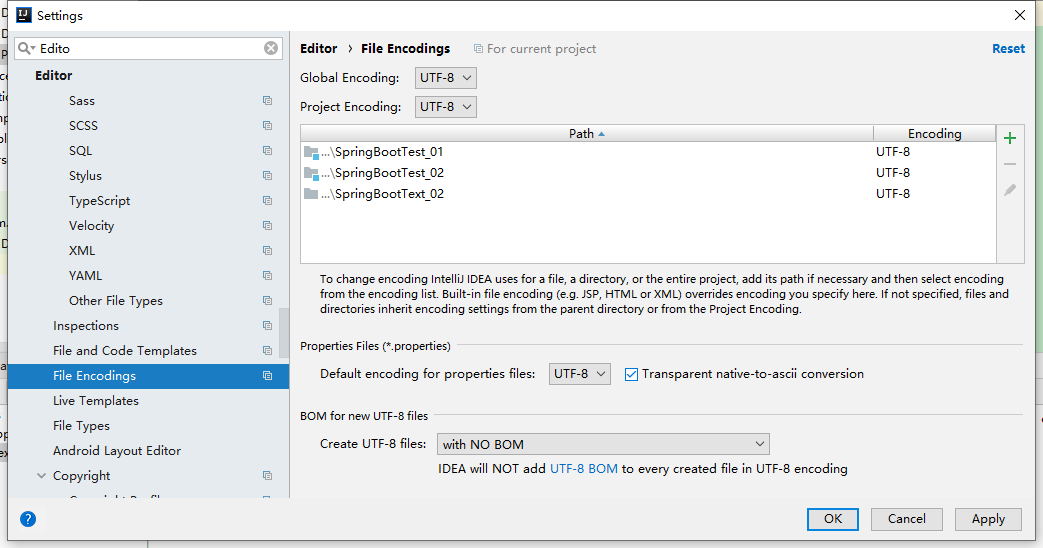The height and width of the screenshot is (548, 1043).
Task: Click the settings tree vertical scrollbar
Action: point(284,333)
